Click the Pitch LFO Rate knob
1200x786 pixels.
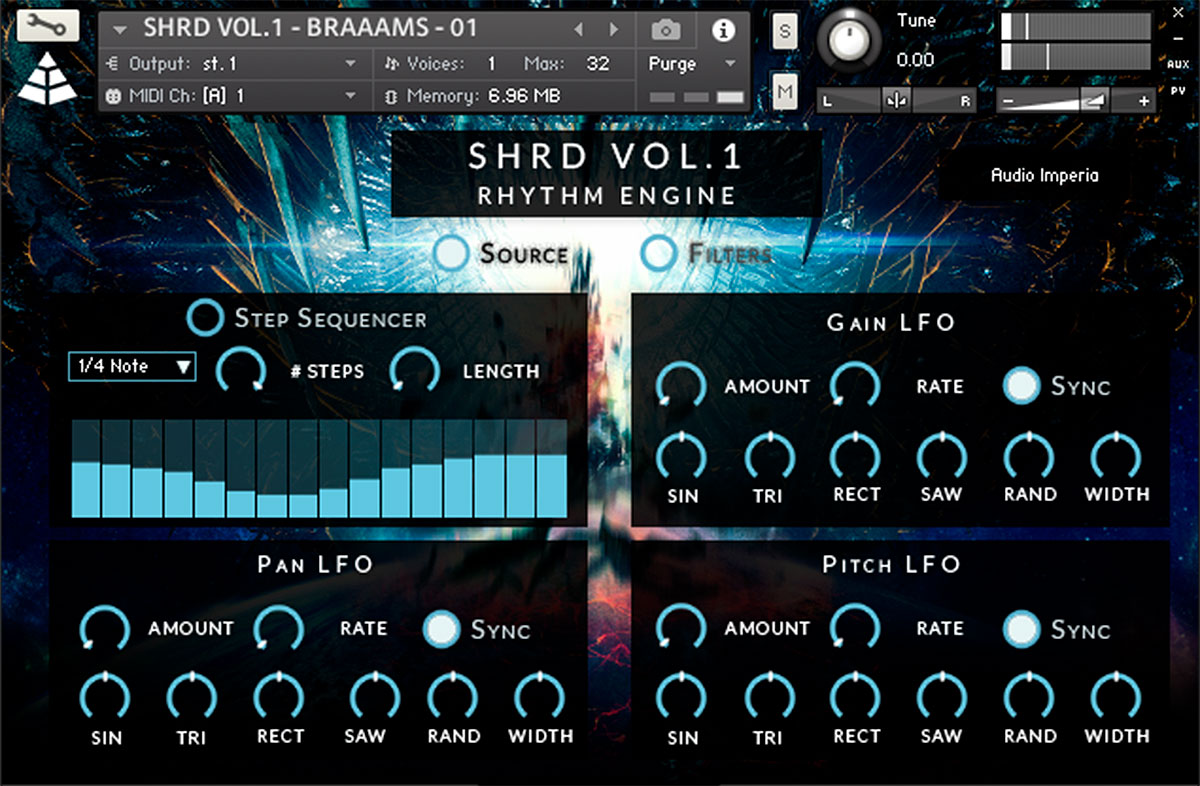point(855,628)
